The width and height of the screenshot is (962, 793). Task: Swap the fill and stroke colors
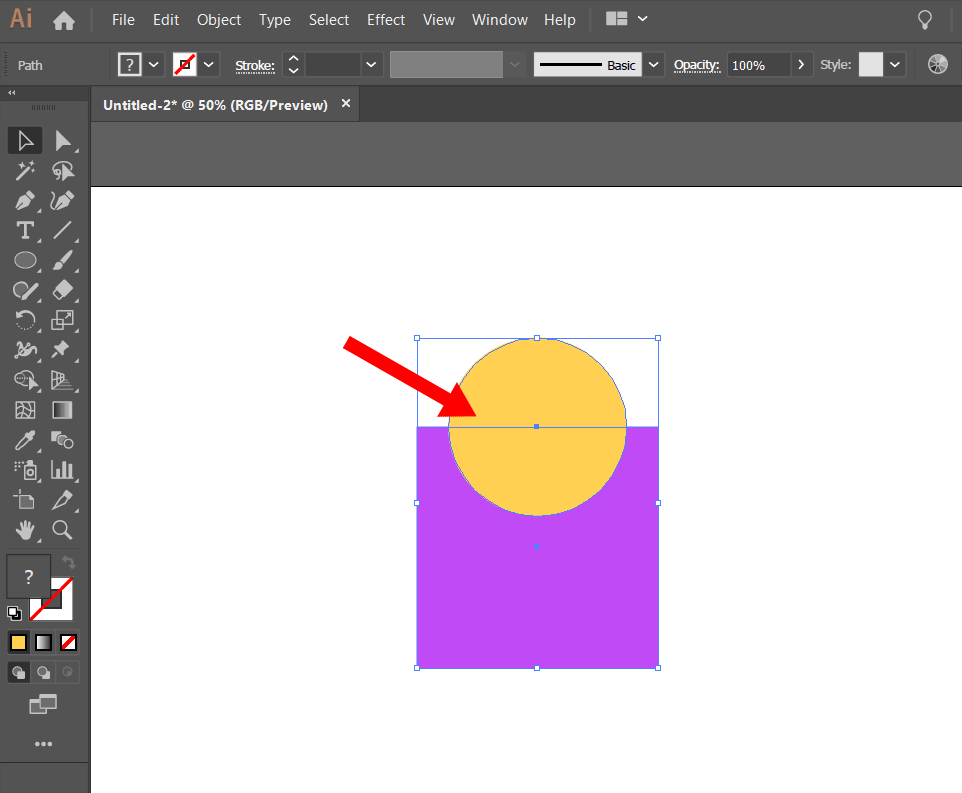click(x=68, y=562)
